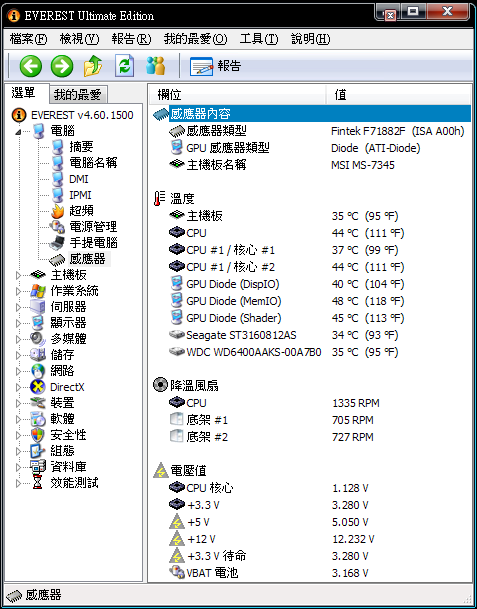Viewport: 477px width, 609px height.
Task: Click the green Back arrow toolbar icon
Action: pos(31,66)
